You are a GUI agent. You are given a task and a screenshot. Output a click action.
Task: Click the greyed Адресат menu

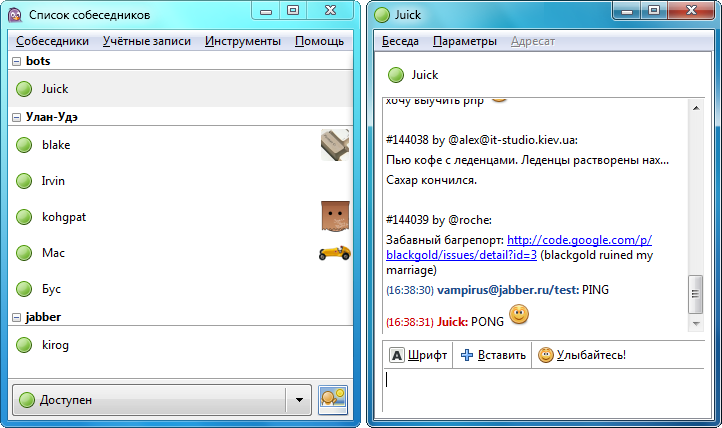click(533, 41)
